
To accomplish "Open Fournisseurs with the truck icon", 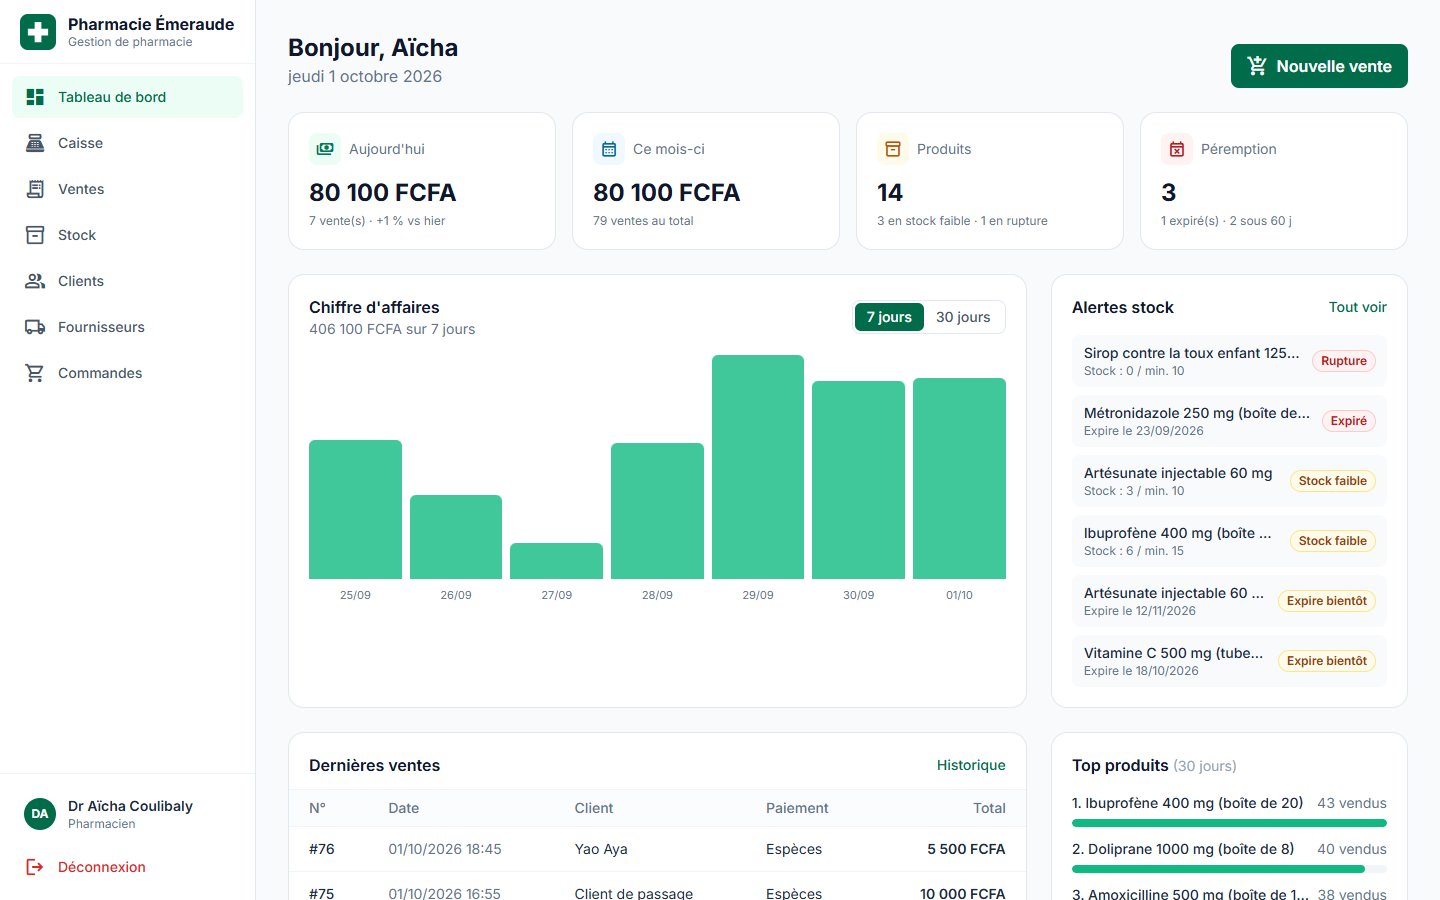I will coord(35,327).
